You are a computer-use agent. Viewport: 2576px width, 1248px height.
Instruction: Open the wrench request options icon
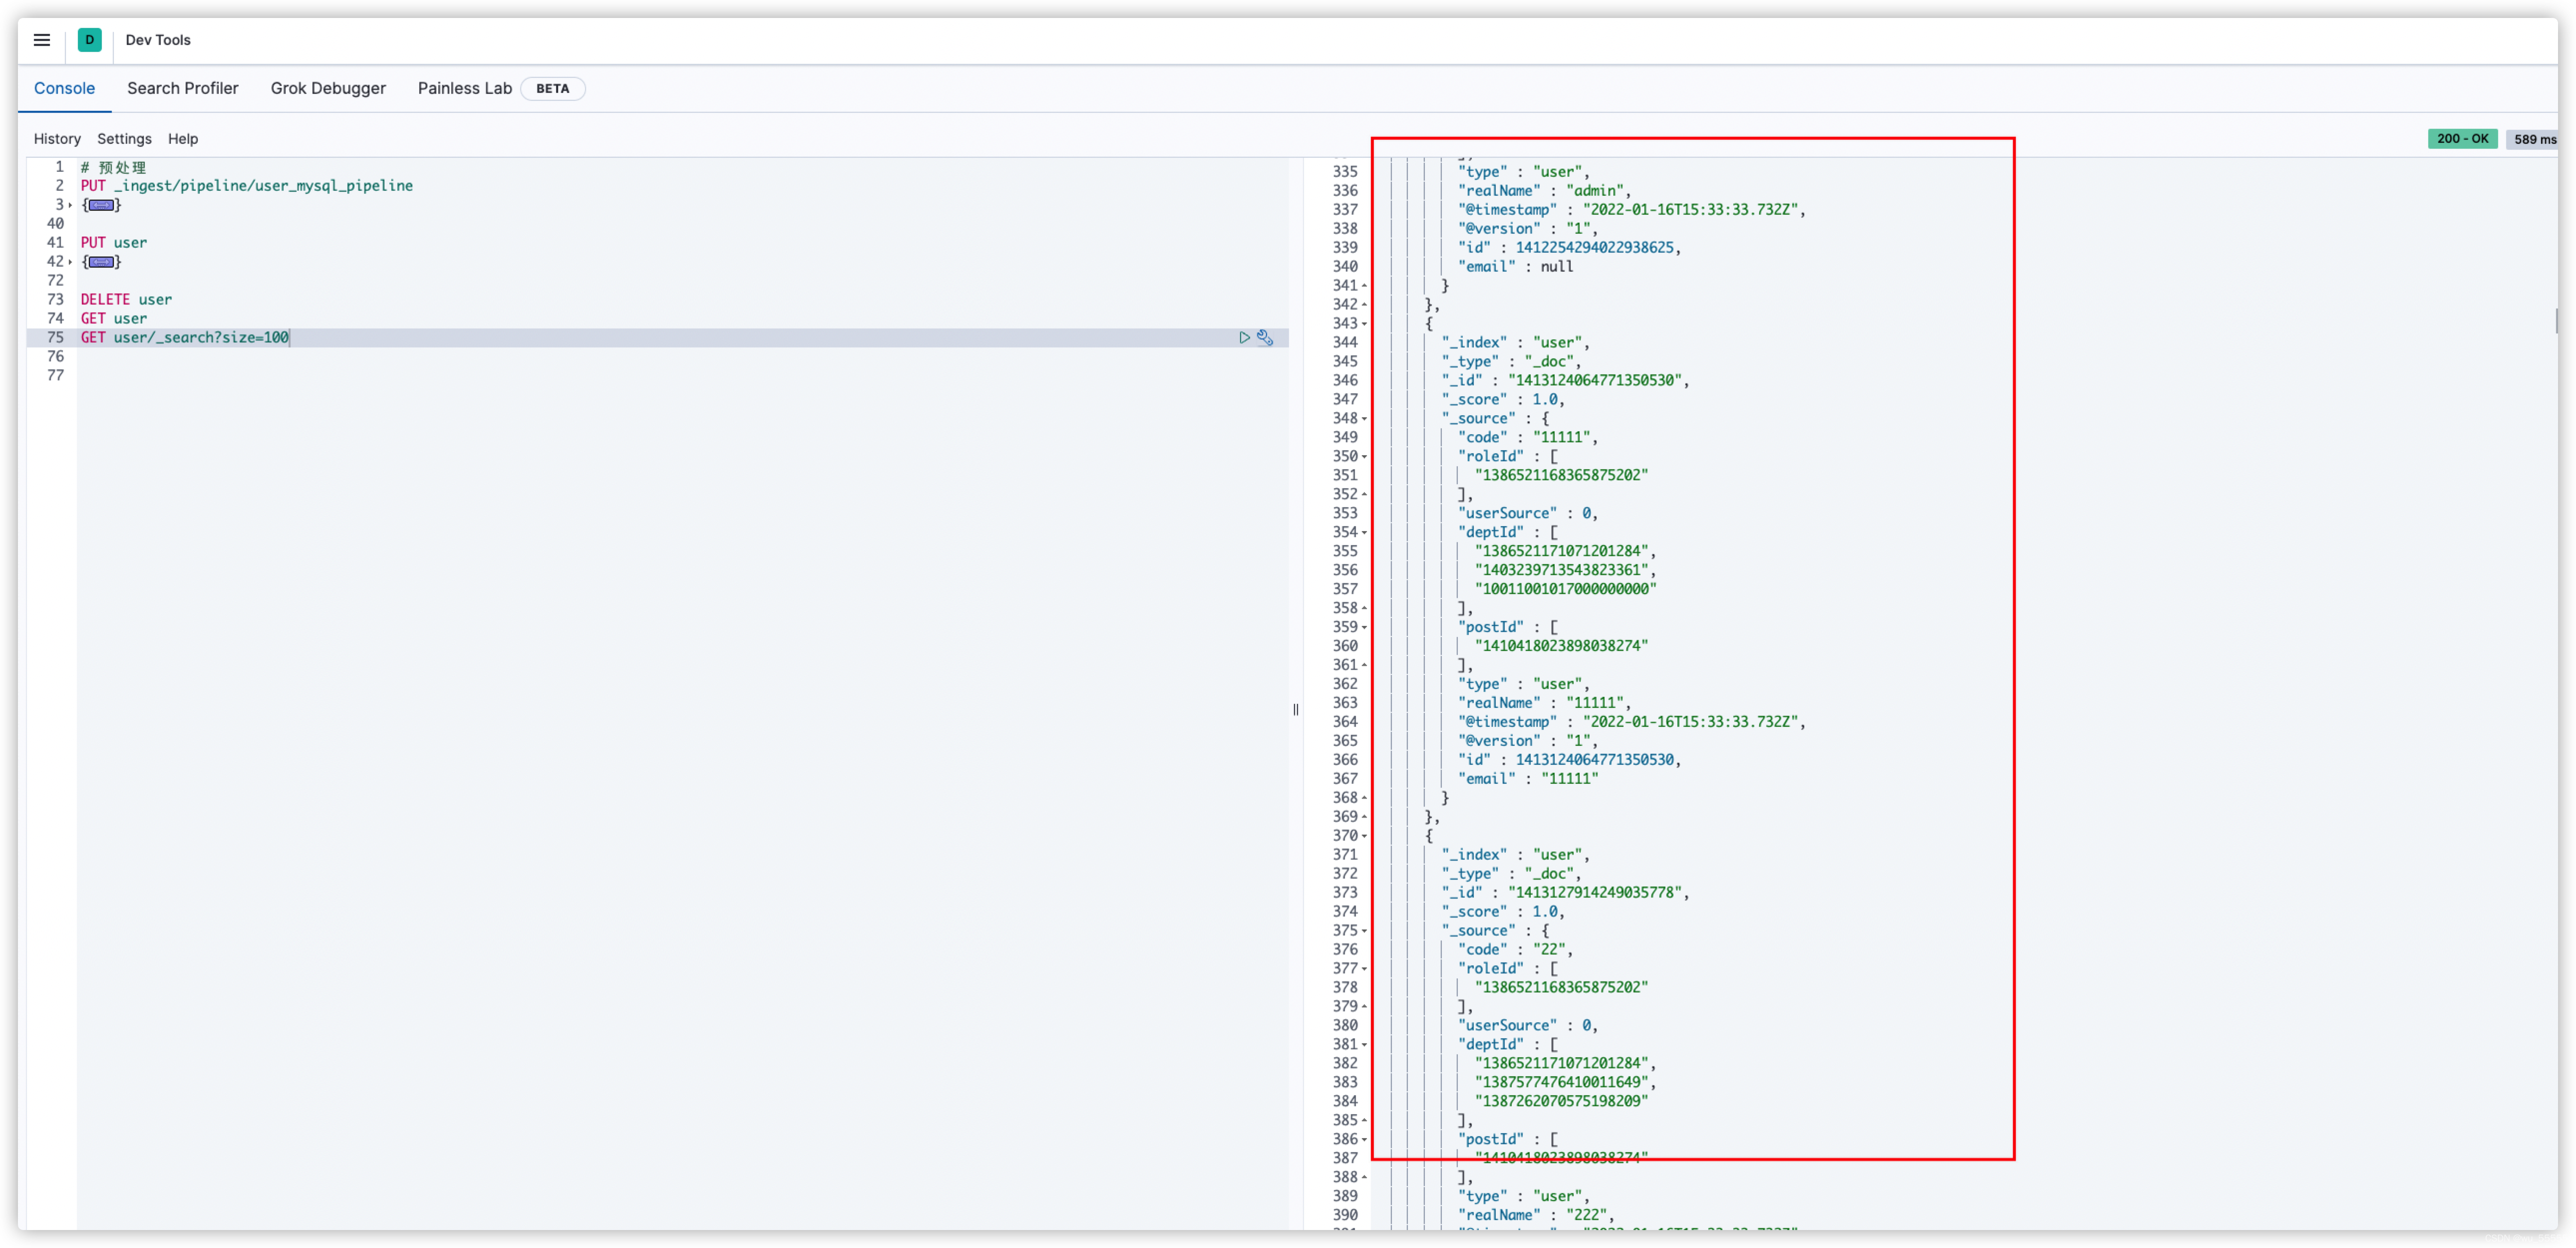(1265, 338)
